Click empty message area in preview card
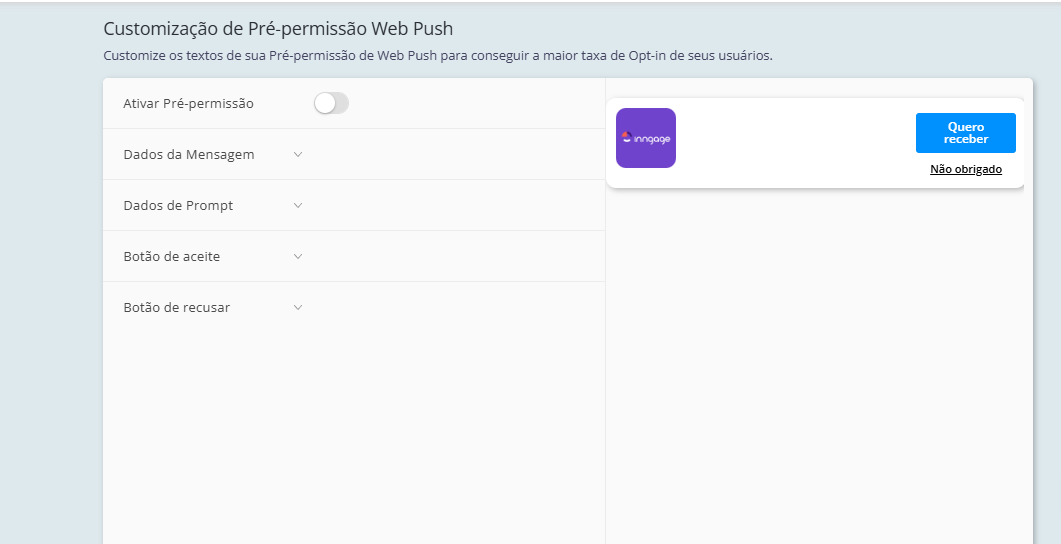The width and height of the screenshot is (1061, 544). (795, 140)
